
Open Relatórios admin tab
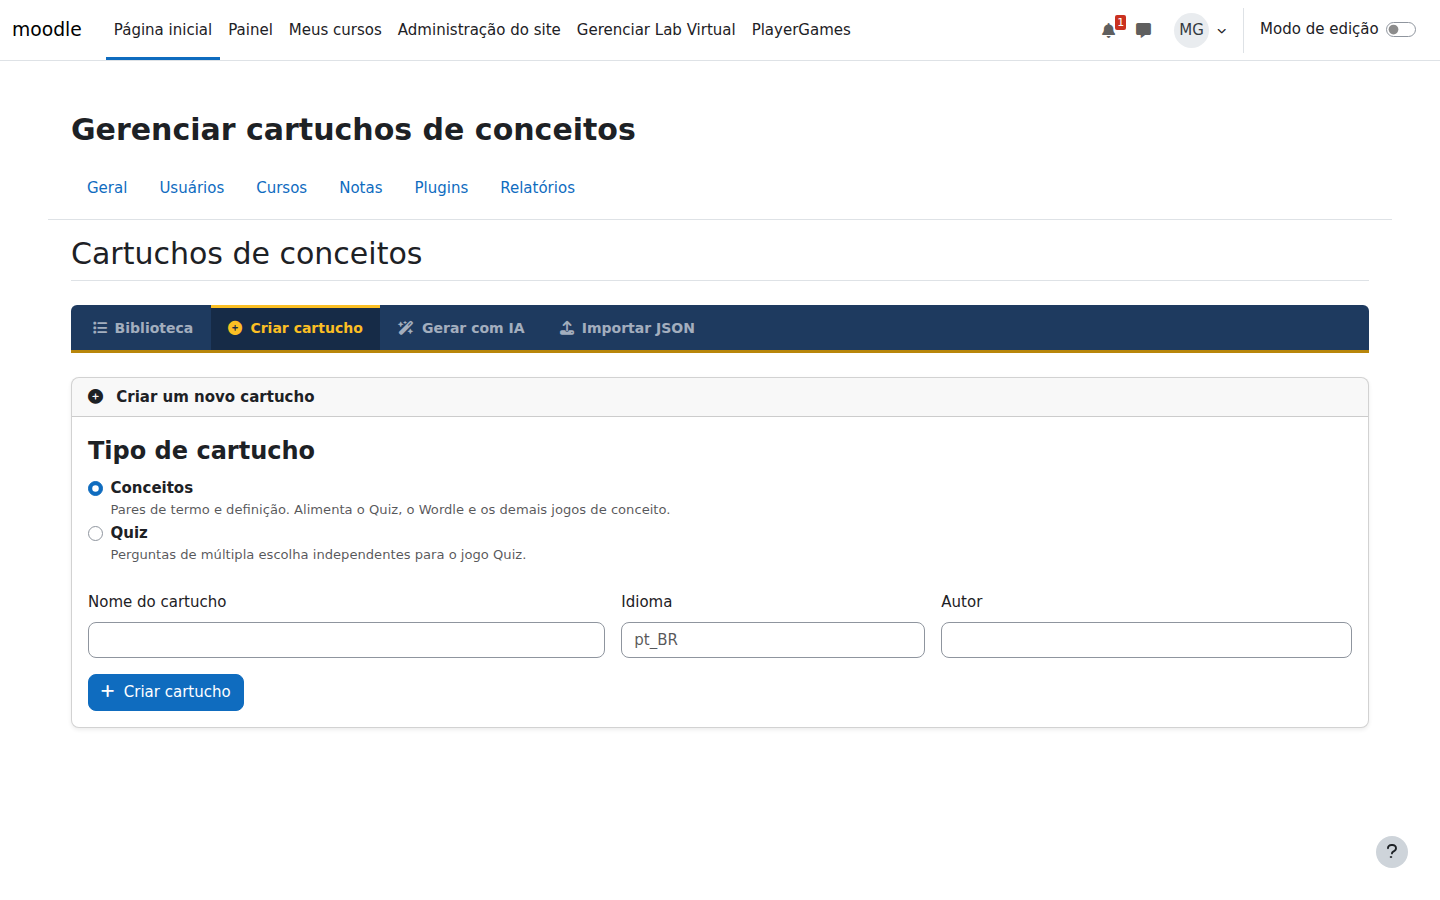(x=538, y=188)
